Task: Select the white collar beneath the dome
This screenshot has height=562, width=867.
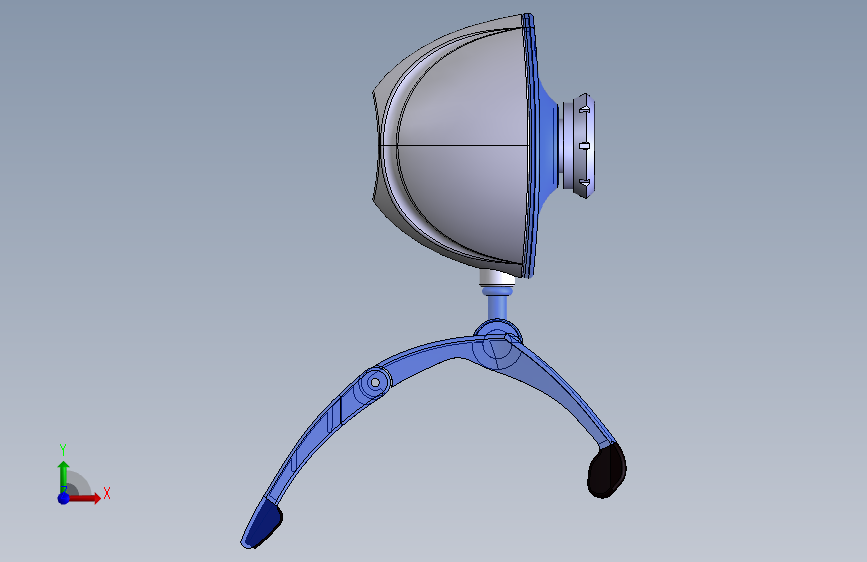Action: pos(497,277)
